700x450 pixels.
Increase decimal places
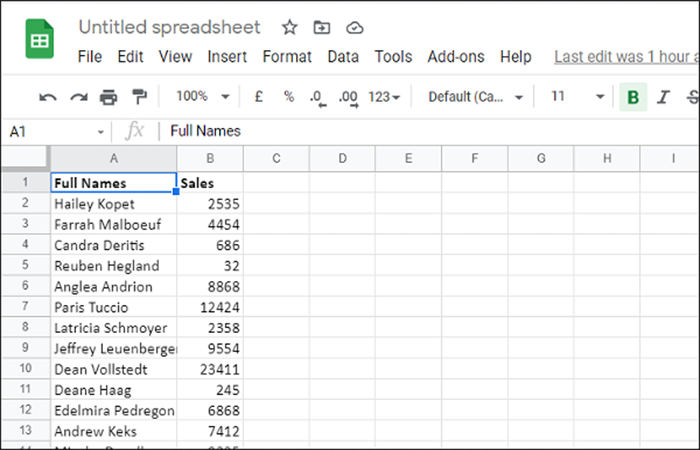tap(348, 98)
